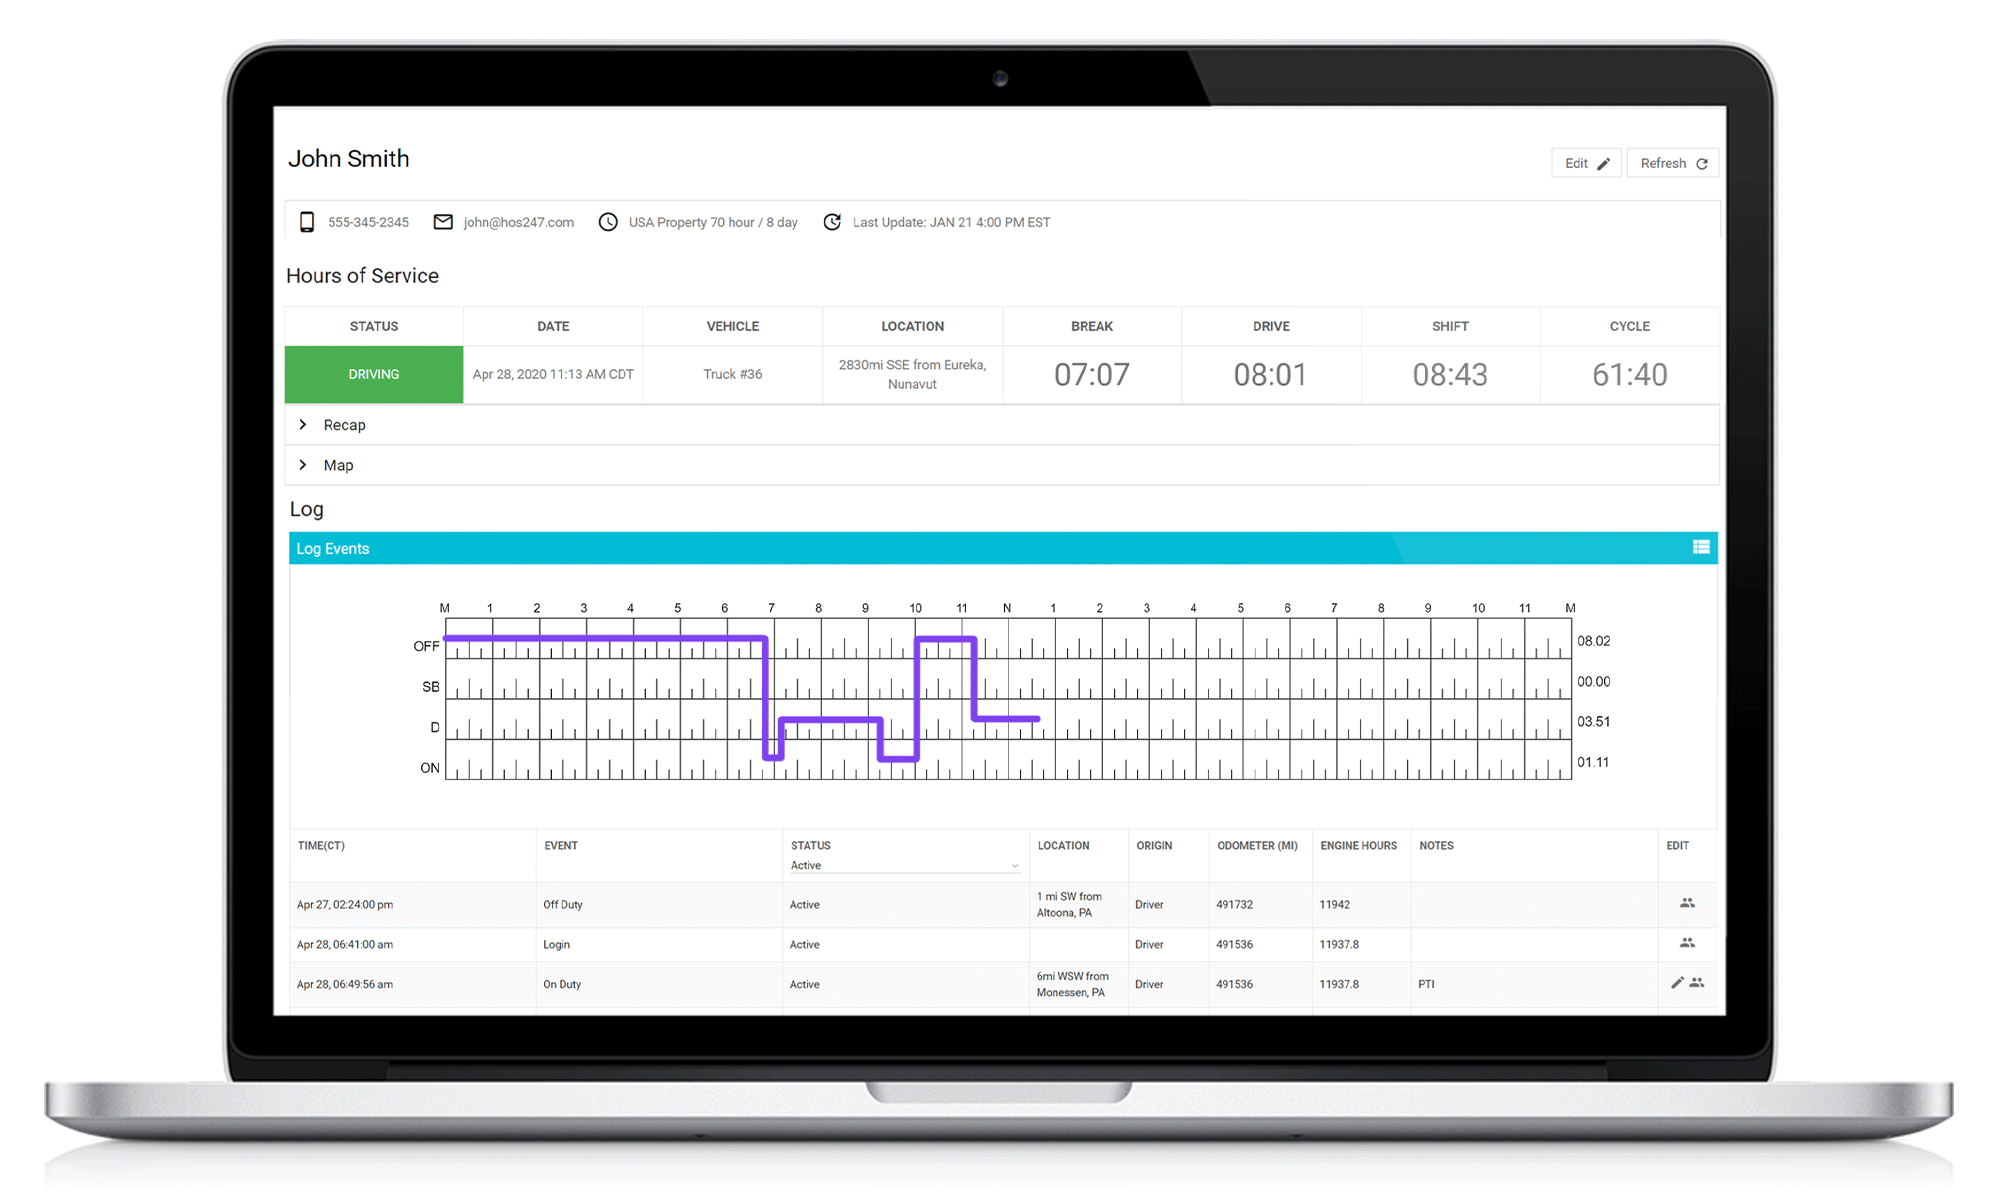This screenshot has height=1200, width=2000.
Task: Click the purple graph line at the D row
Action: (x=830, y=720)
